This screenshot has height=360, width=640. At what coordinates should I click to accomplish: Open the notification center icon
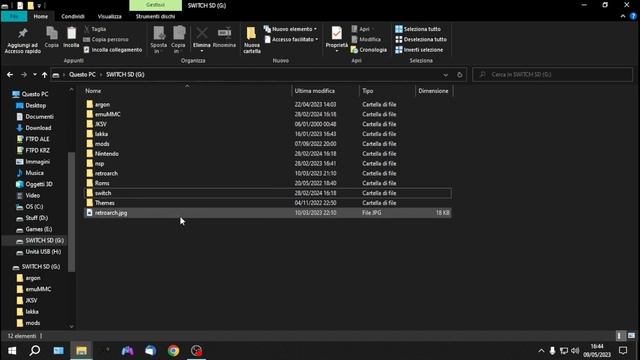pos(623,351)
